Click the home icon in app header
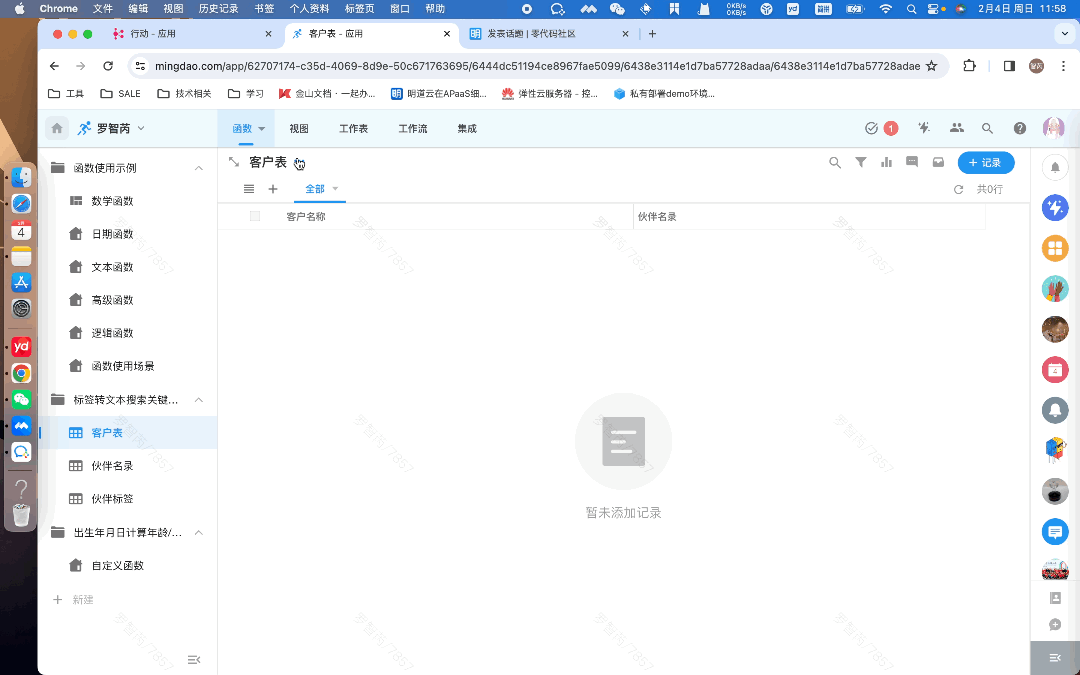This screenshot has width=1080, height=675. coord(57,128)
